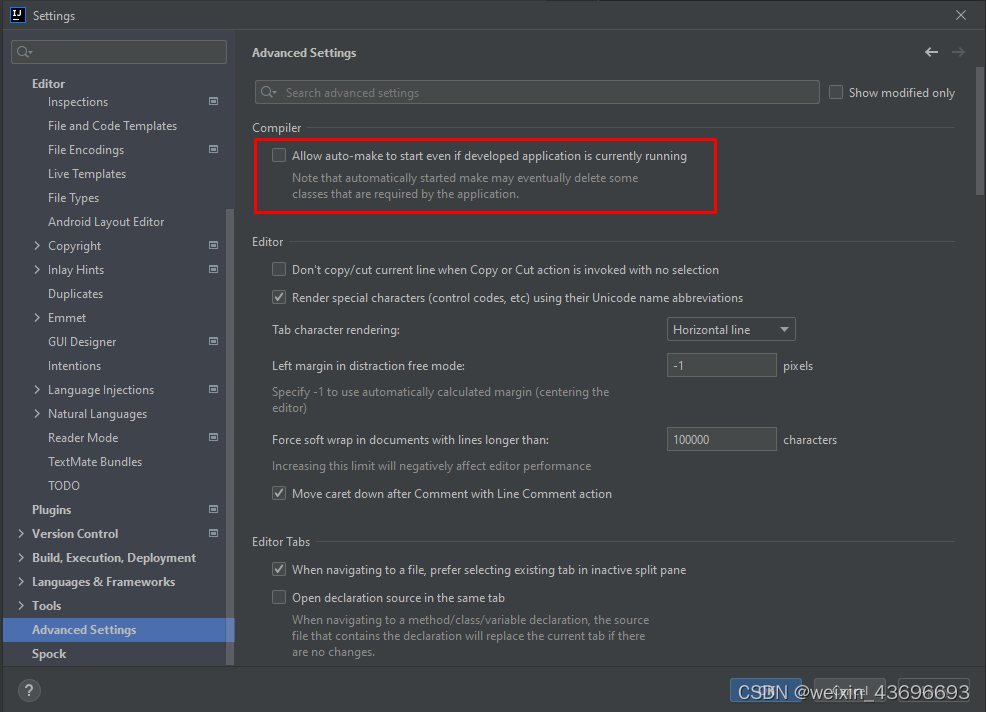Click the project-level icon beside Inlay Hints

point(214,269)
